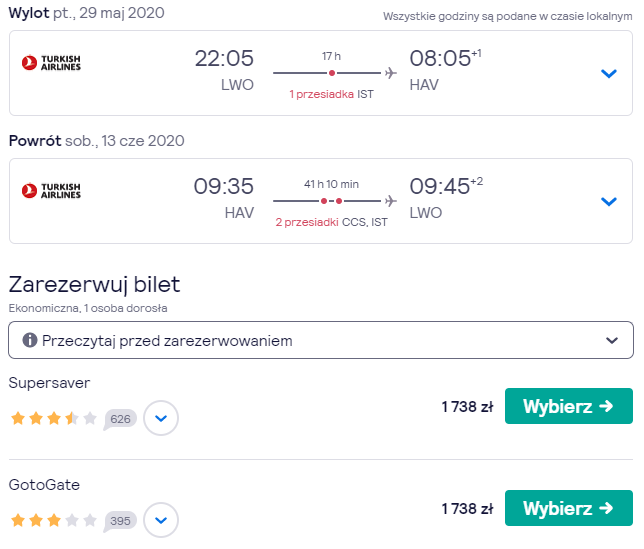Select the Supersaver offer via Wybierz

click(569, 406)
